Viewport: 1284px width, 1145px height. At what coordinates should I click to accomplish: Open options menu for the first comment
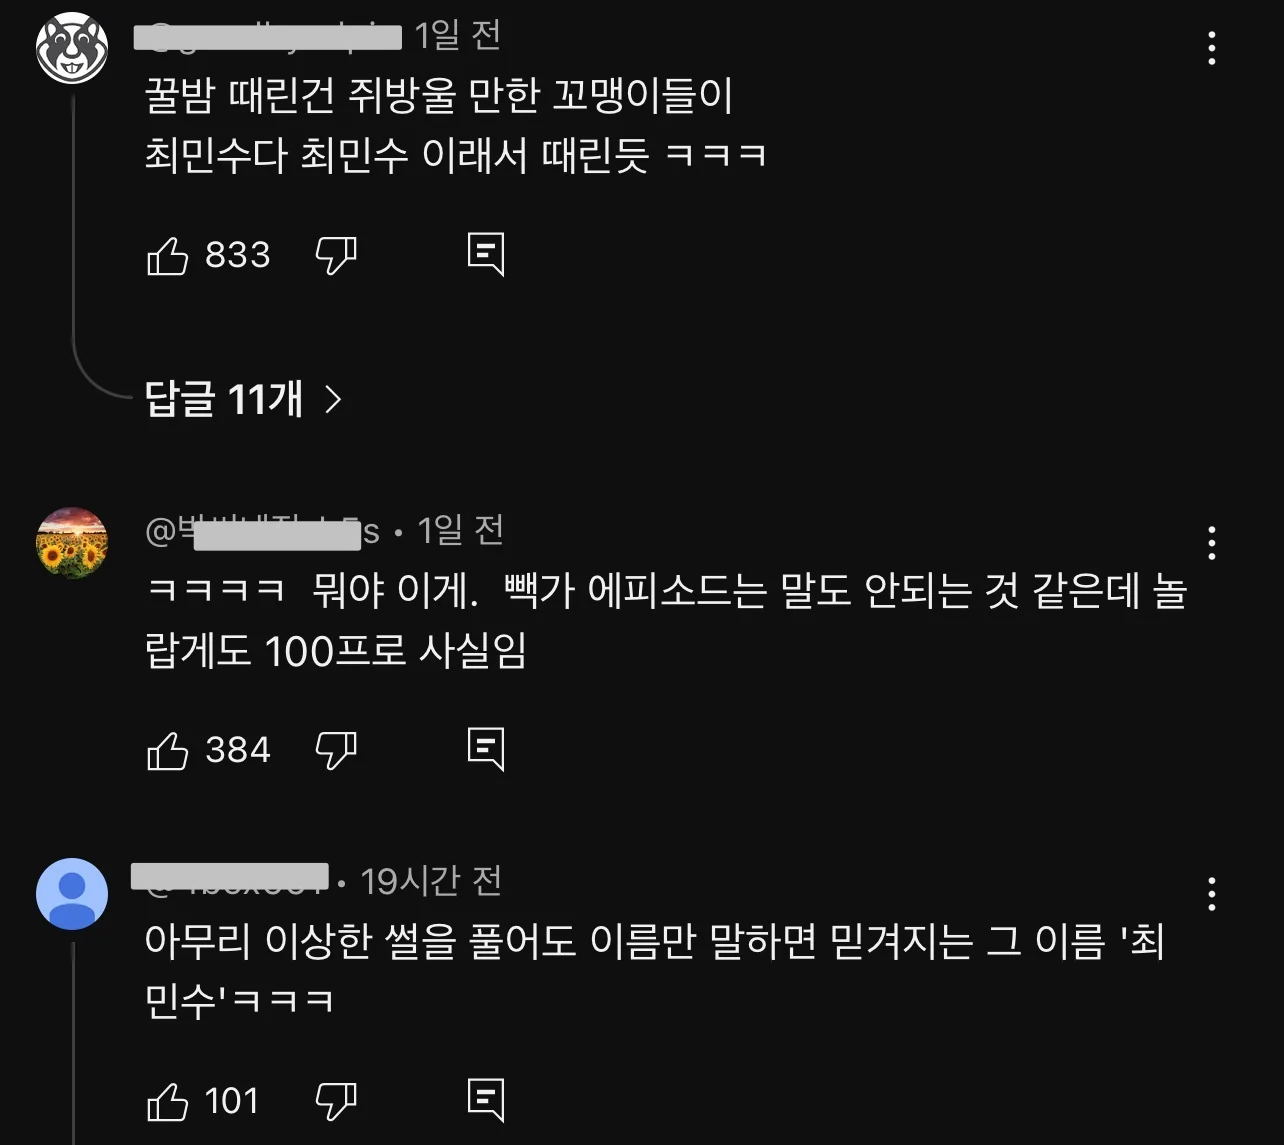pyautogui.click(x=1211, y=48)
